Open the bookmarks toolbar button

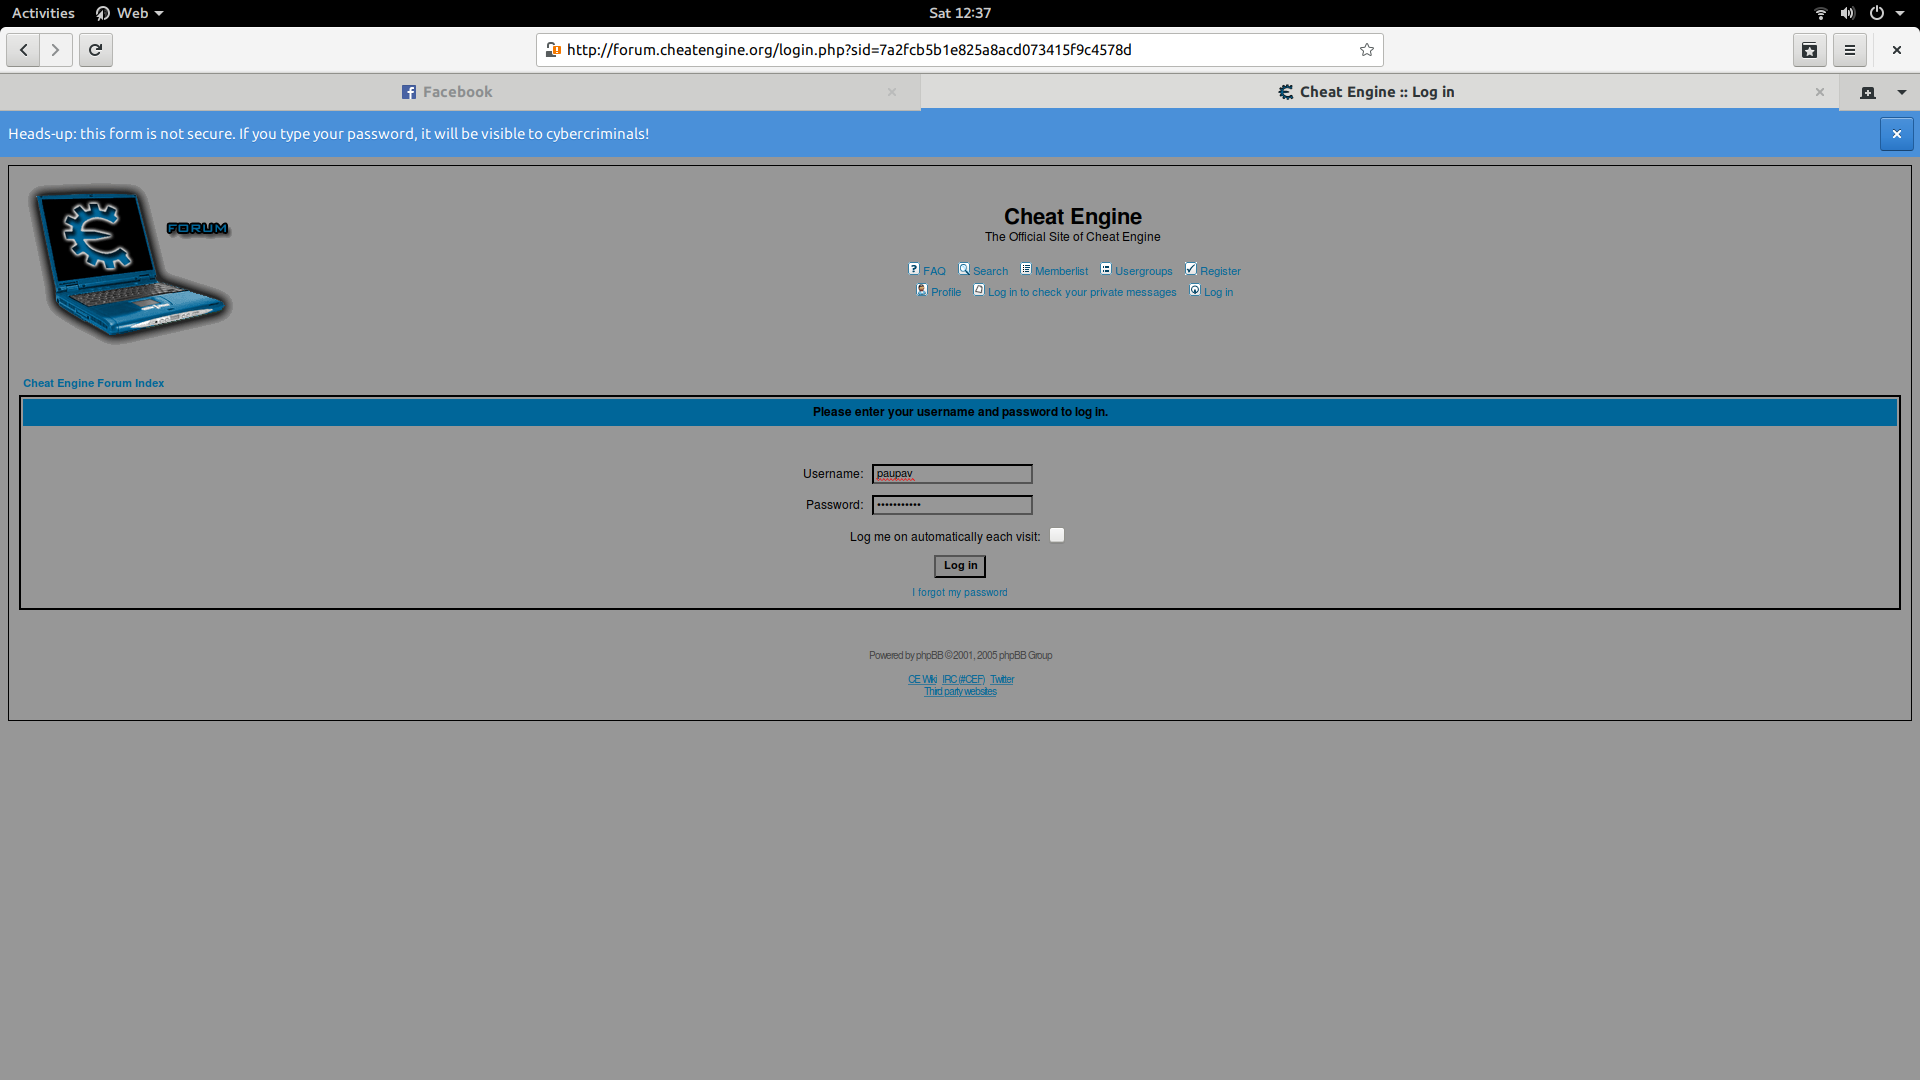point(1809,50)
